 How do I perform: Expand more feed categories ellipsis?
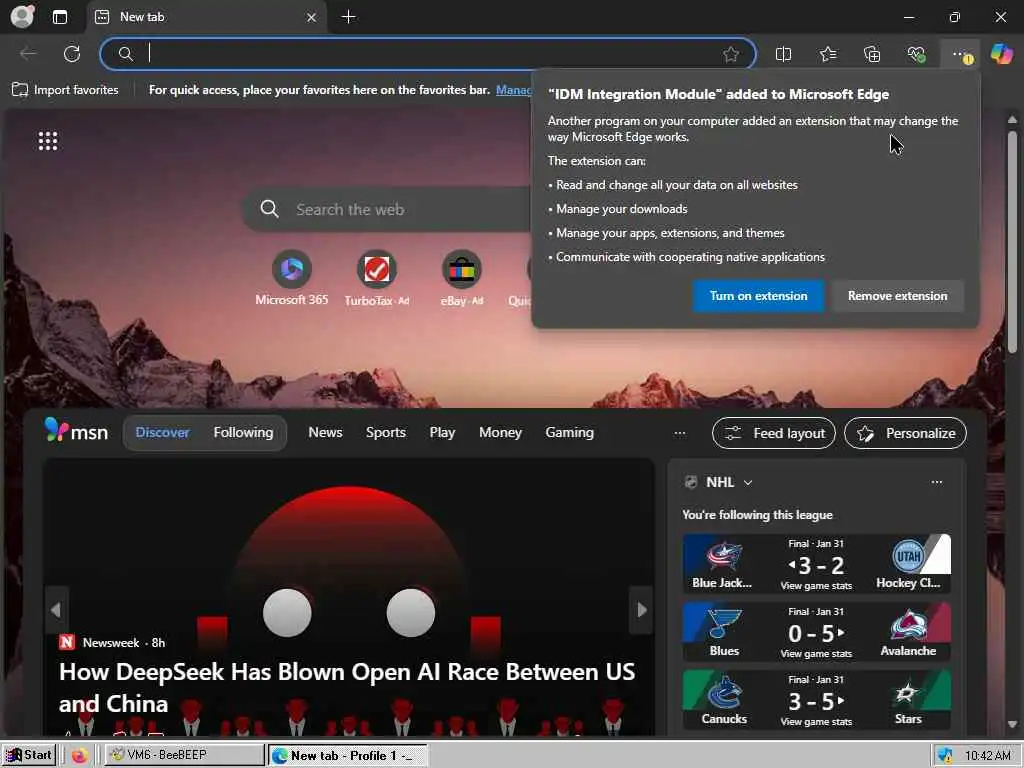(680, 433)
